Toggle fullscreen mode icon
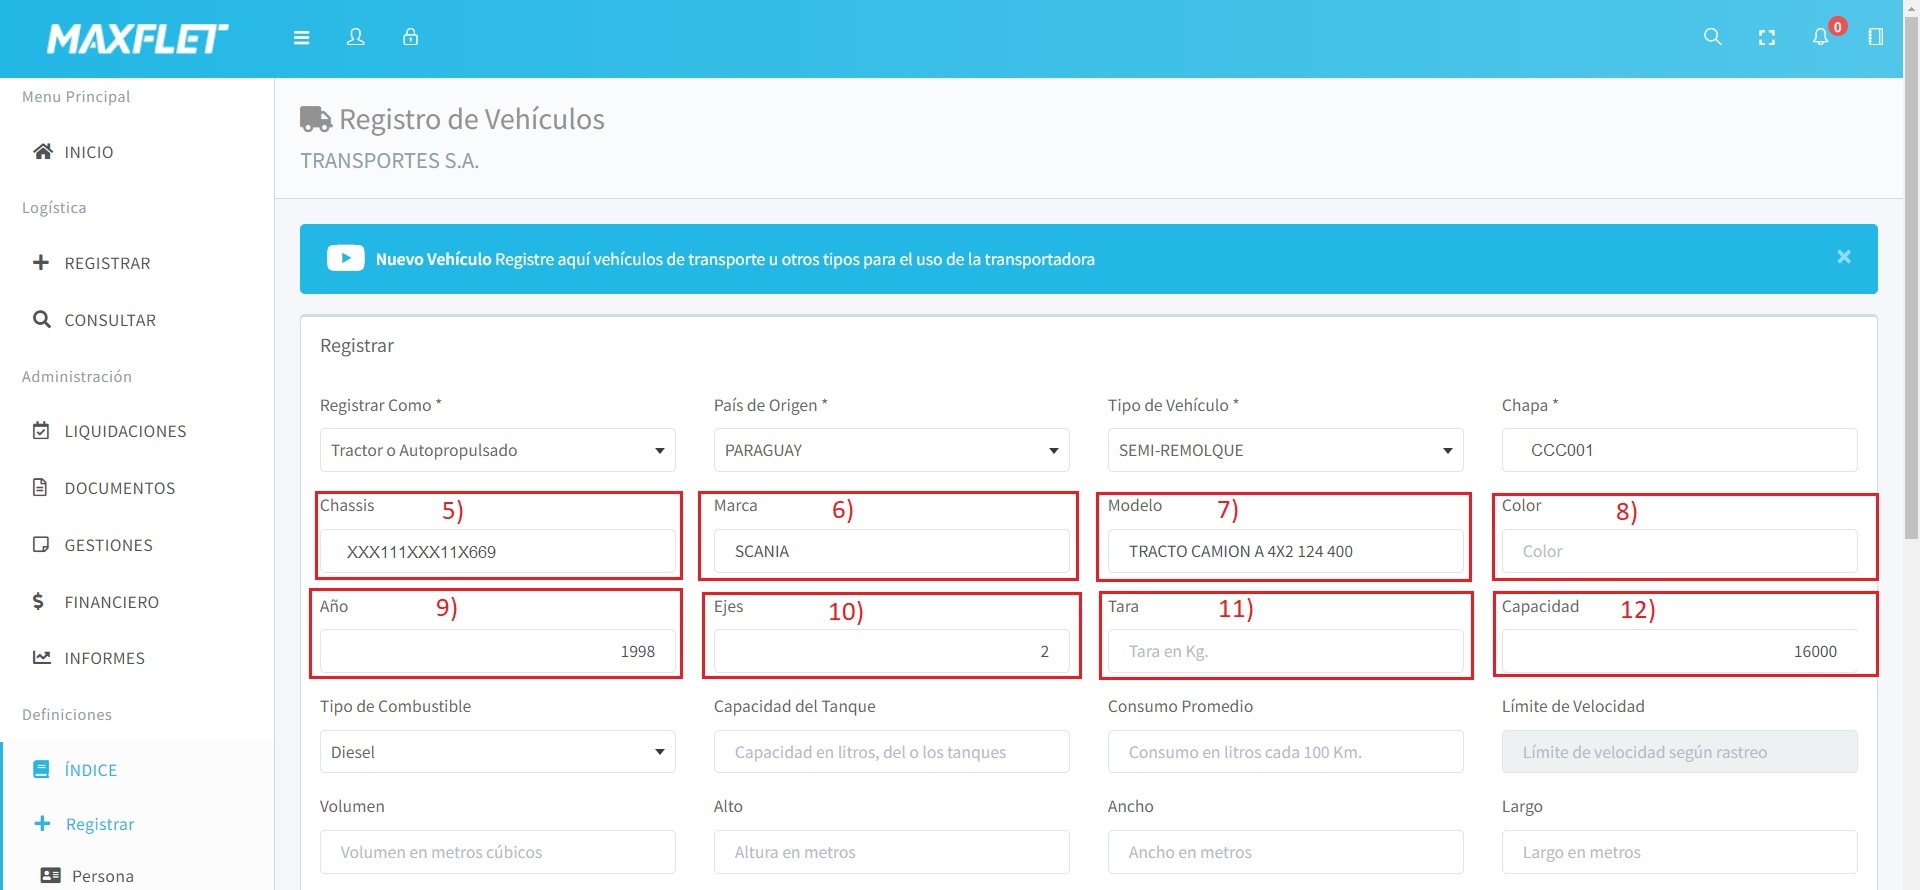Viewport: 1920px width, 890px height. [x=1766, y=37]
